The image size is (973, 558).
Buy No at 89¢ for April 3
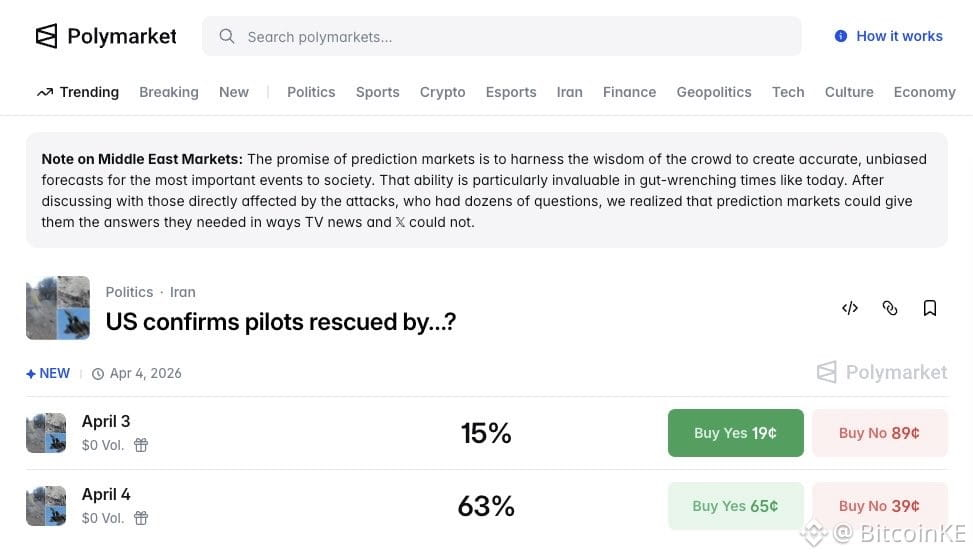coord(879,433)
